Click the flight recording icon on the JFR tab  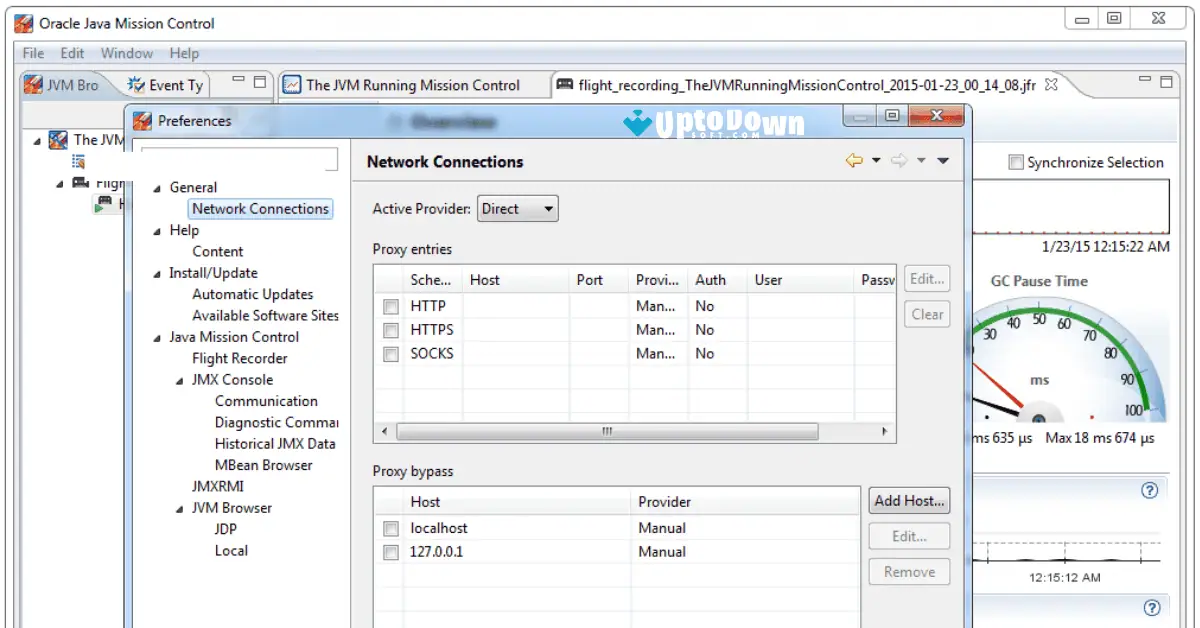[566, 86]
